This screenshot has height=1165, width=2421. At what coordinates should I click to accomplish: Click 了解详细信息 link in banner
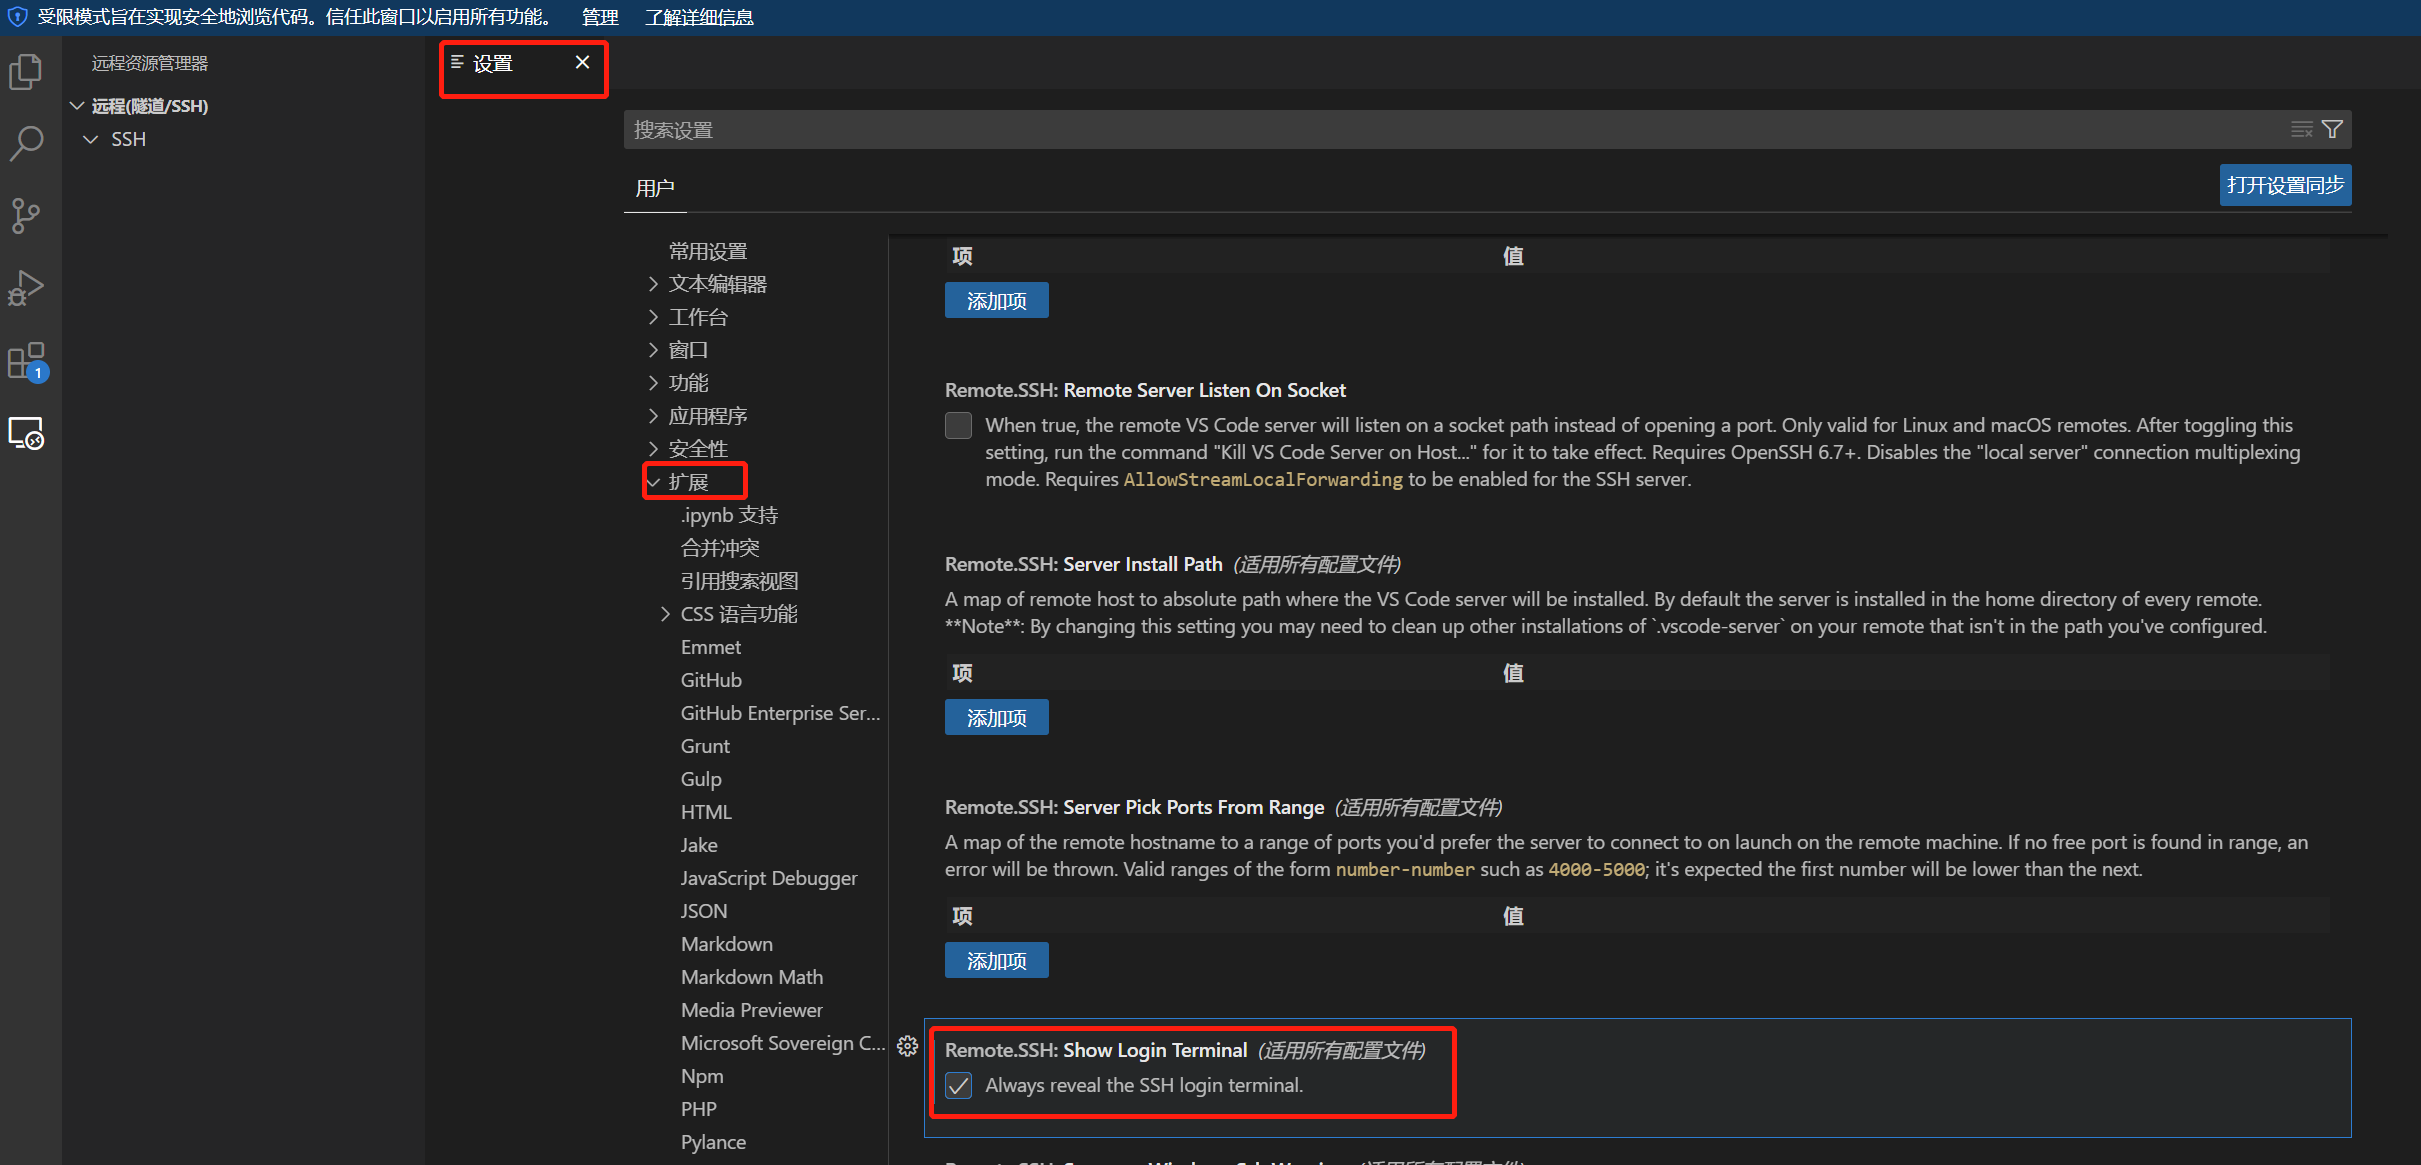[x=699, y=17]
